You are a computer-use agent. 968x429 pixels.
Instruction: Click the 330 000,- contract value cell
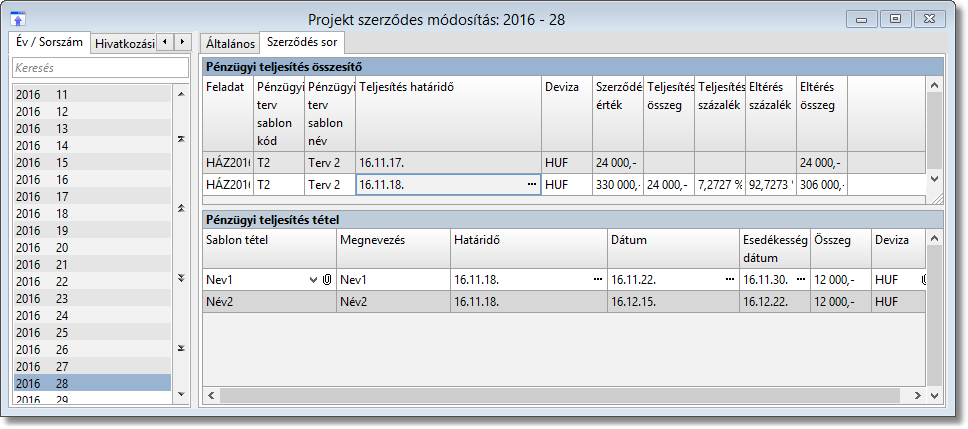tap(617, 185)
